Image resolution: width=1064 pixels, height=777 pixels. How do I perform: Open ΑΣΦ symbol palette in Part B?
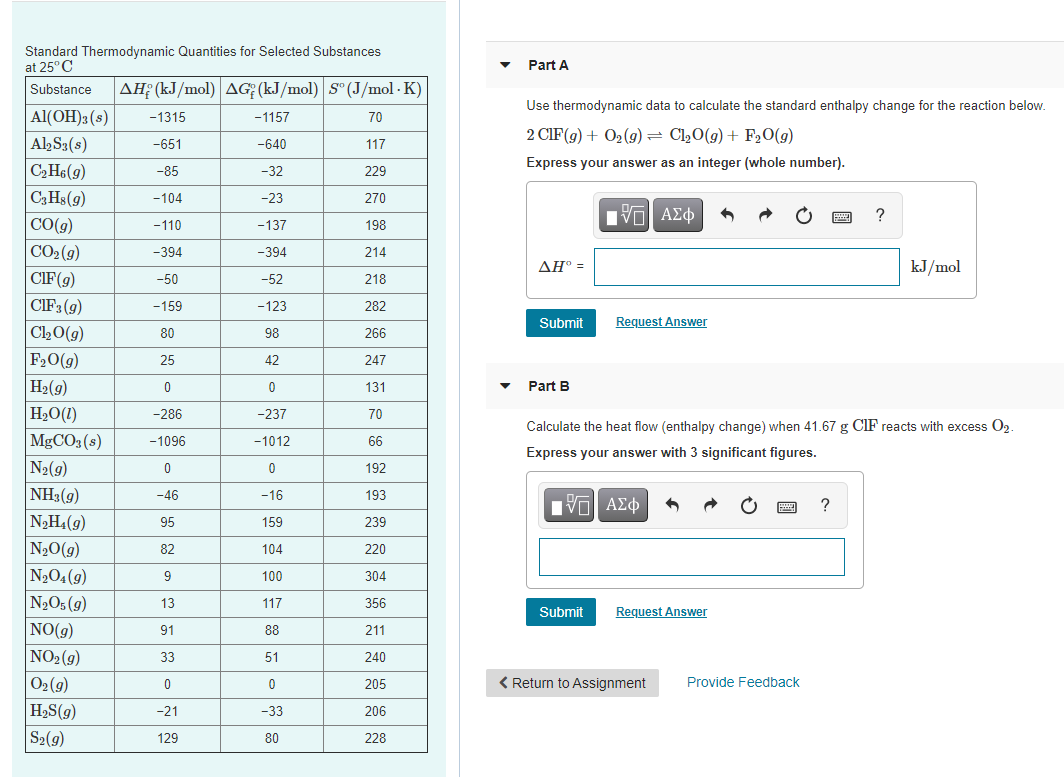pos(622,505)
